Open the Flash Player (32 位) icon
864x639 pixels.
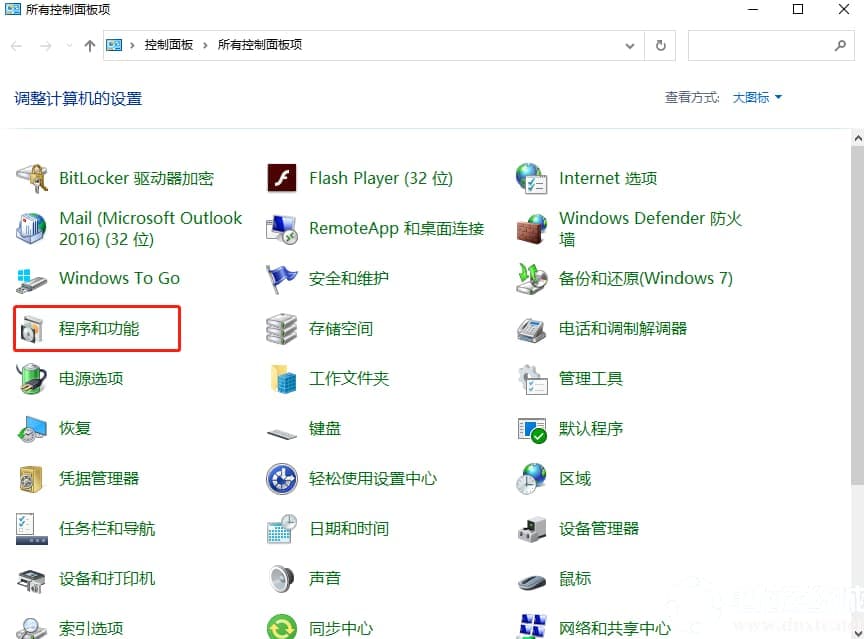pos(282,178)
